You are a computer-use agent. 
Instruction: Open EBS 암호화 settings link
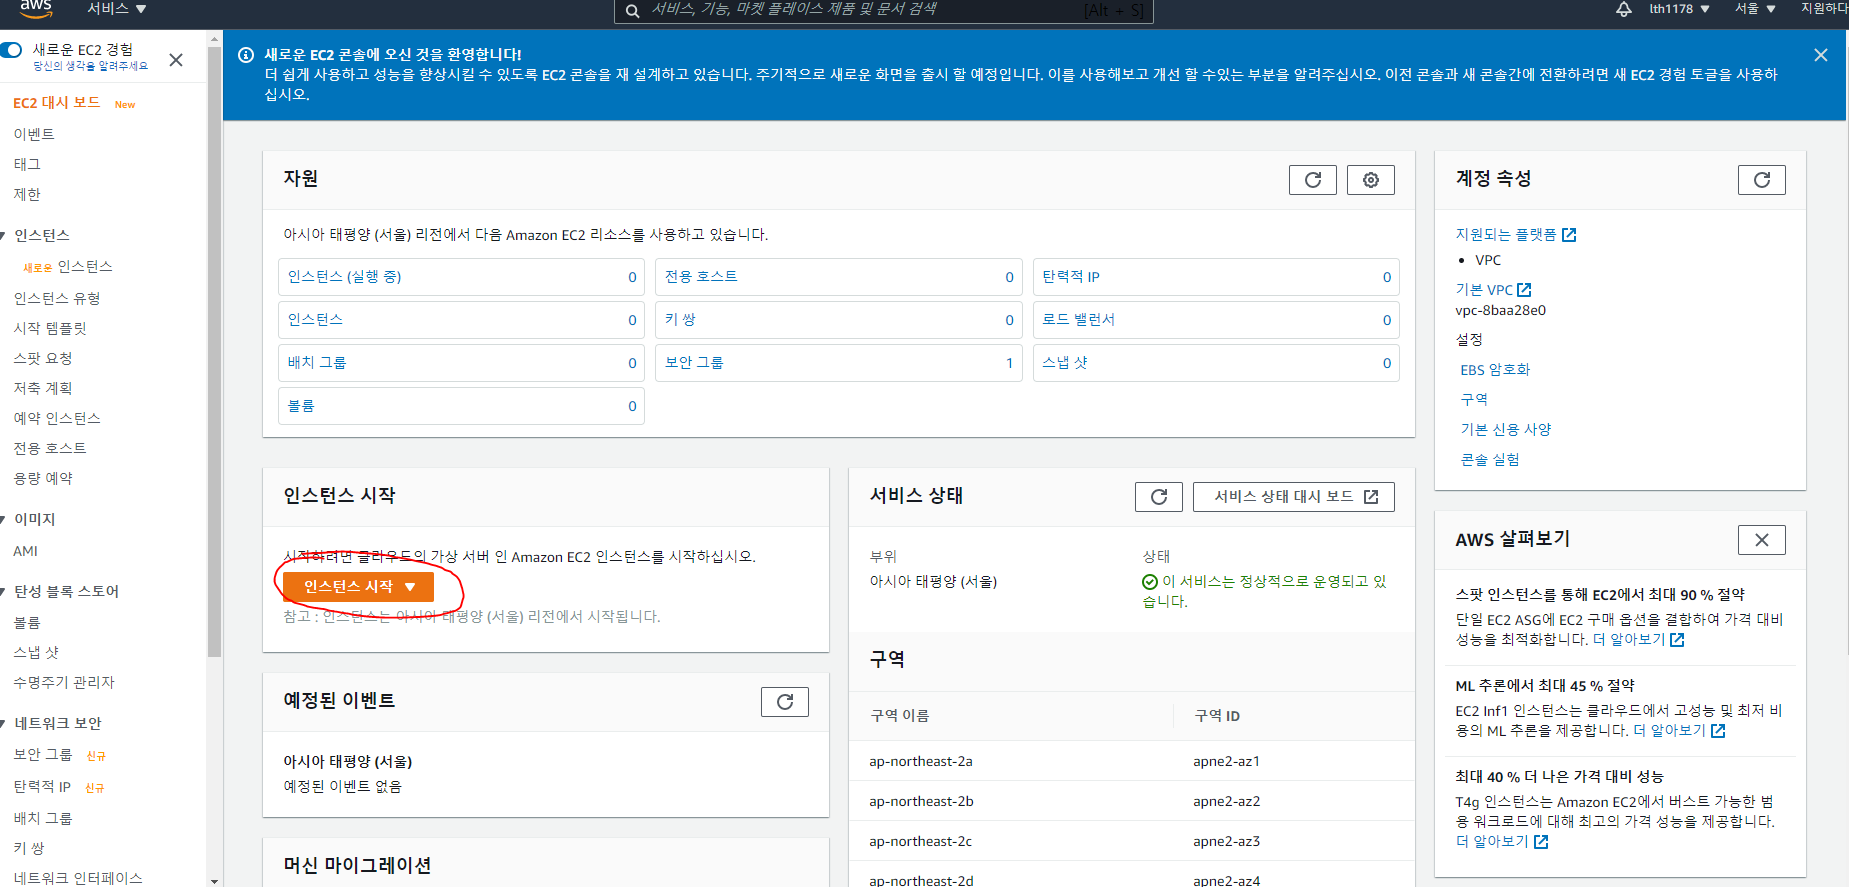pos(1495,370)
